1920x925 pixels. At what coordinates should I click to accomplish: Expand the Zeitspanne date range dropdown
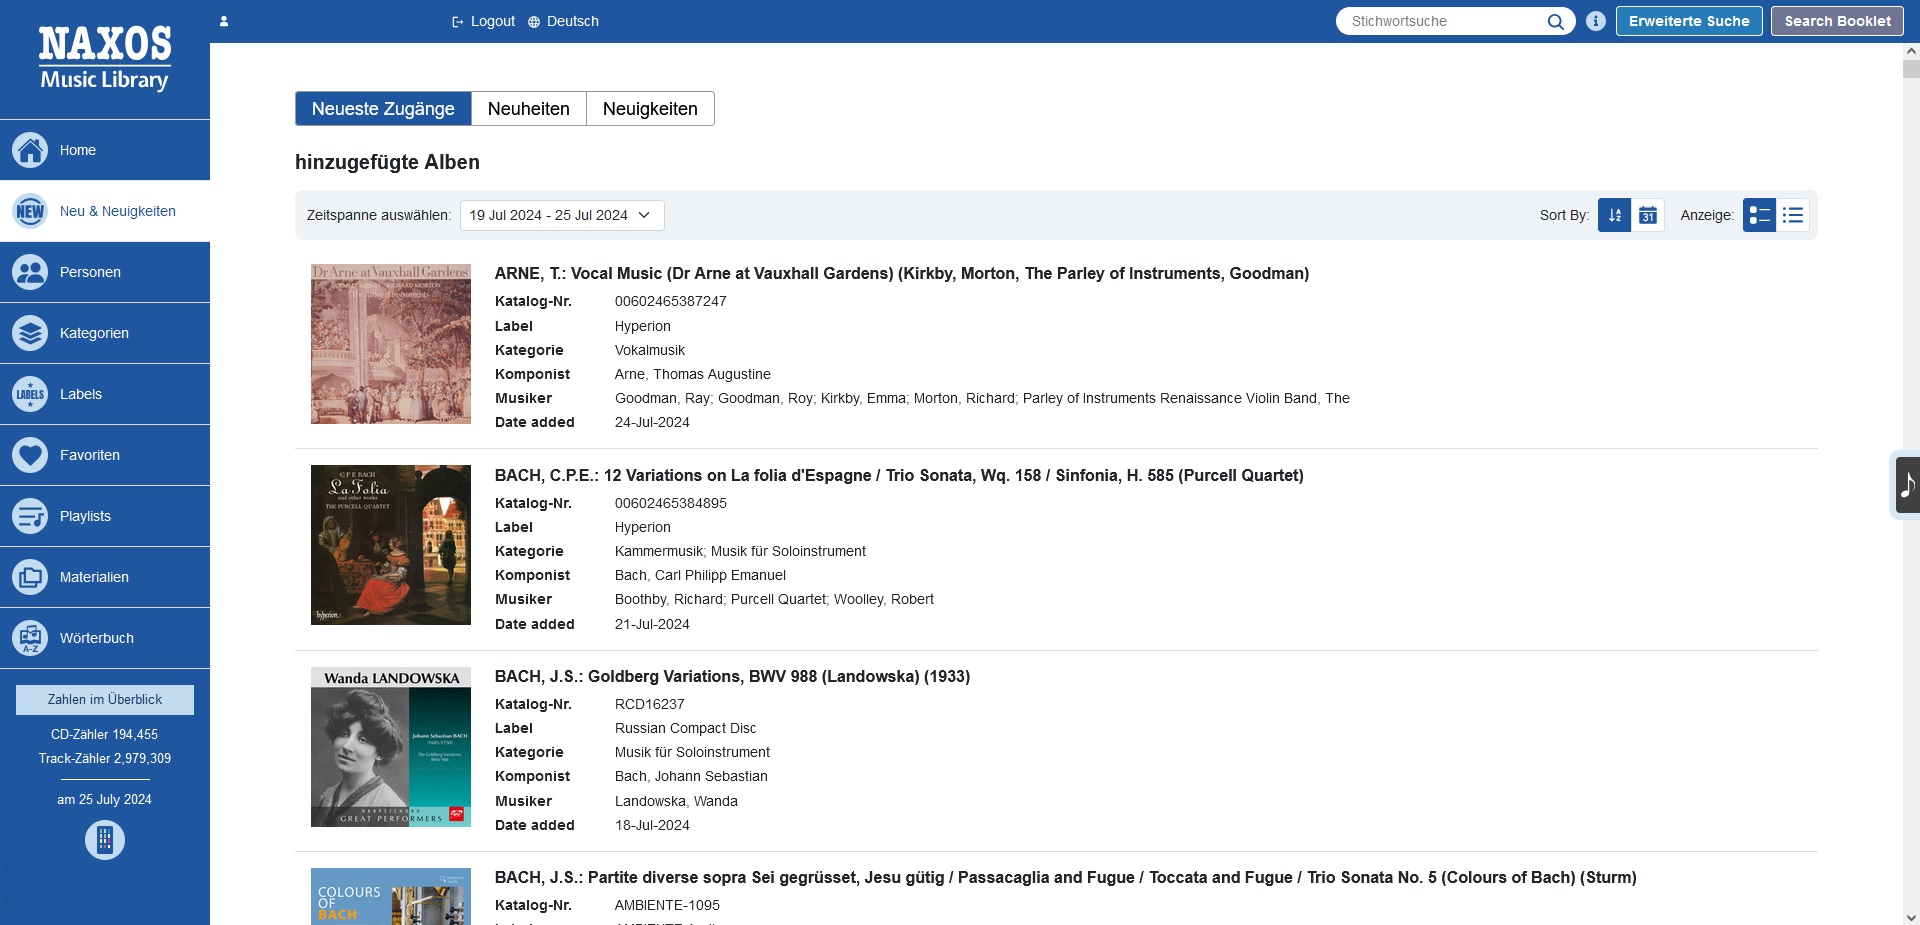point(562,215)
